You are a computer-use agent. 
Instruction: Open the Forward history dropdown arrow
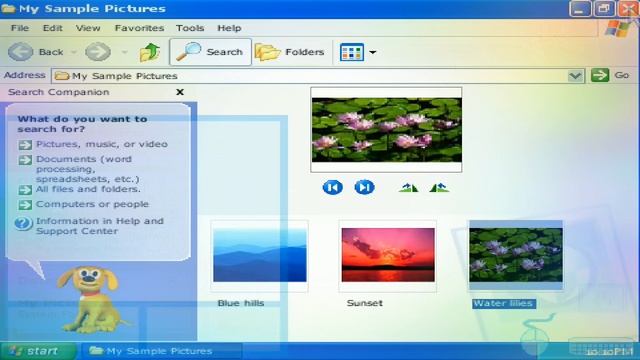click(x=124, y=52)
